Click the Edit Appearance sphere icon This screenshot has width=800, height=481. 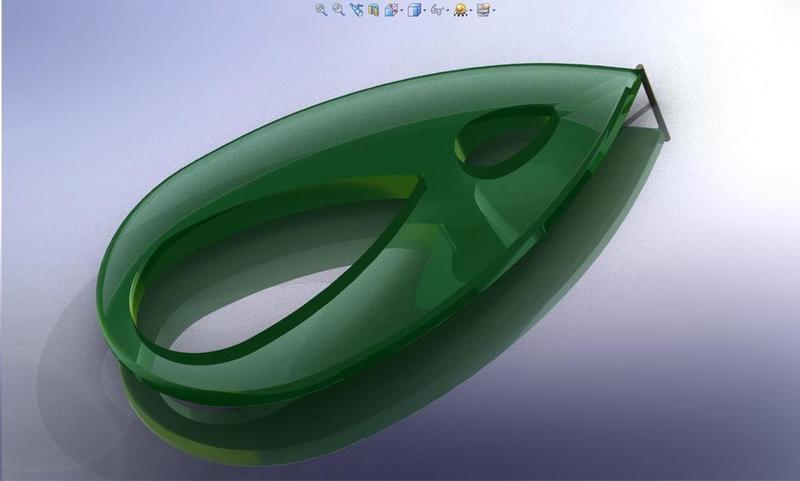(460, 10)
